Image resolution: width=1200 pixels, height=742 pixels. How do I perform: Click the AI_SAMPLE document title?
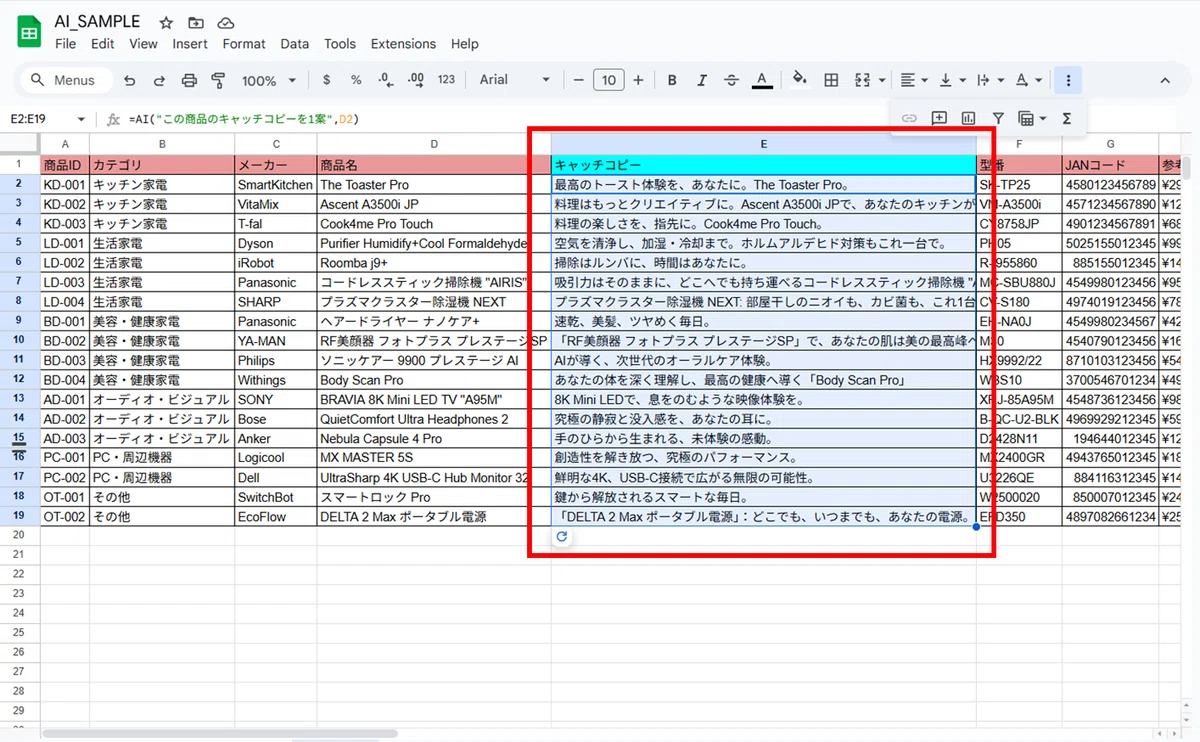tap(97, 22)
